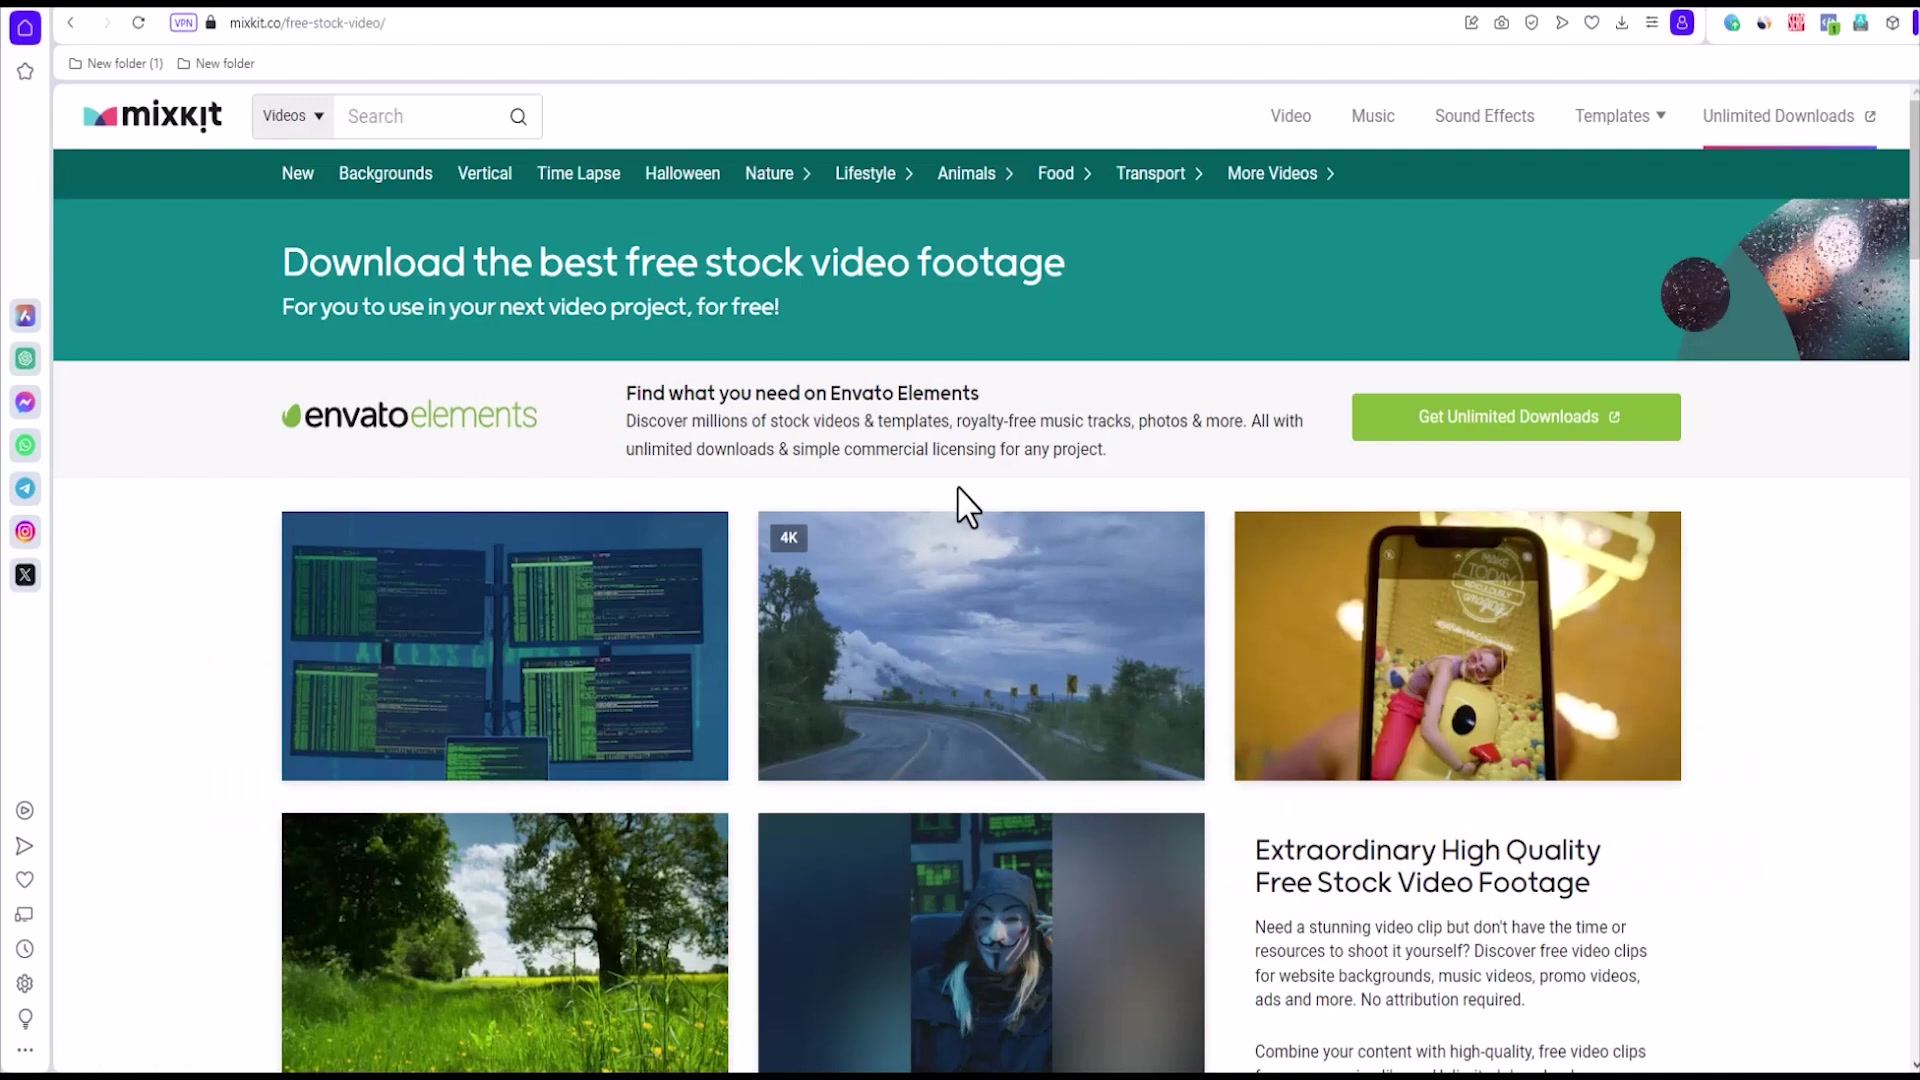
Task: Open WhatsApp sidebar icon
Action: [x=25, y=445]
